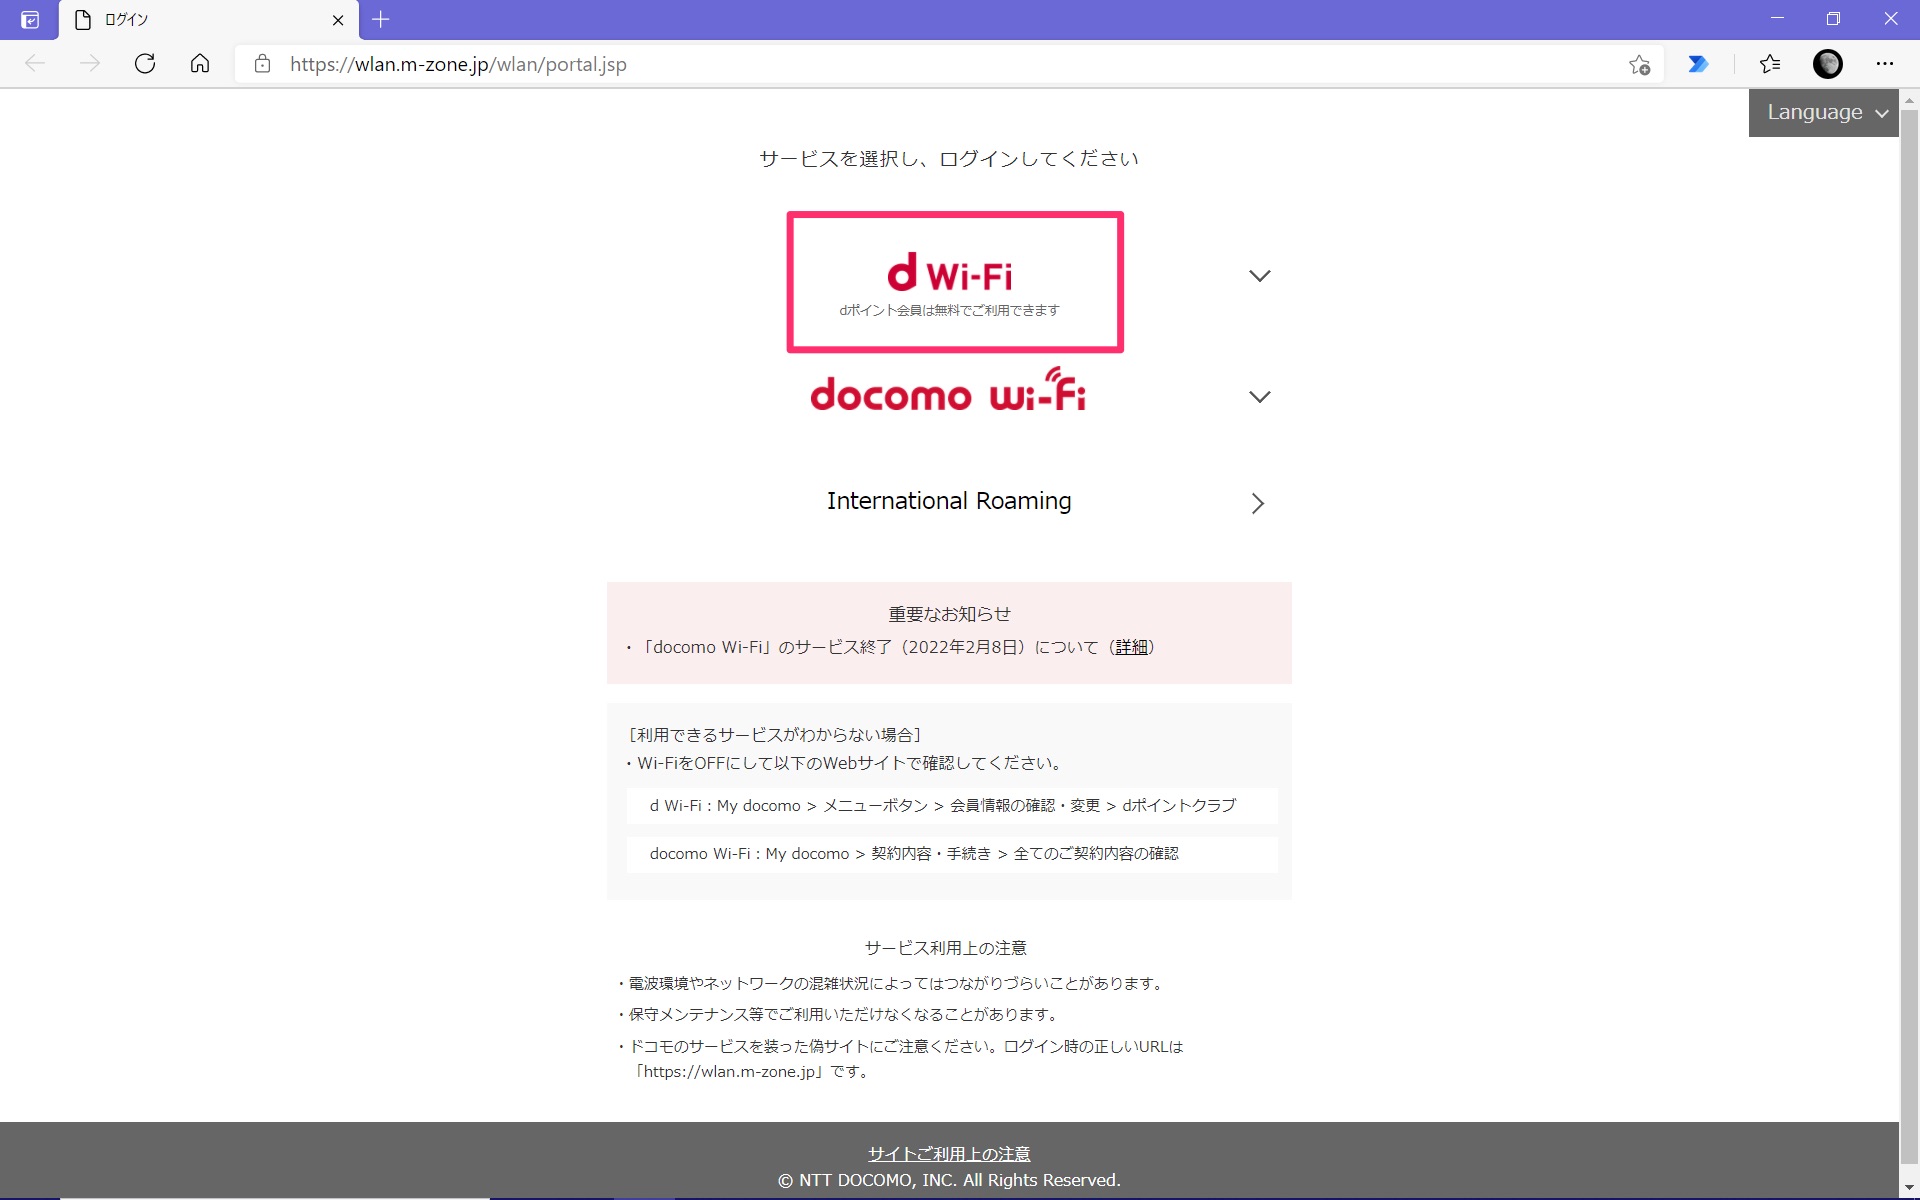
Task: Click サービス利用上の注意 heading
Action: 946,948
